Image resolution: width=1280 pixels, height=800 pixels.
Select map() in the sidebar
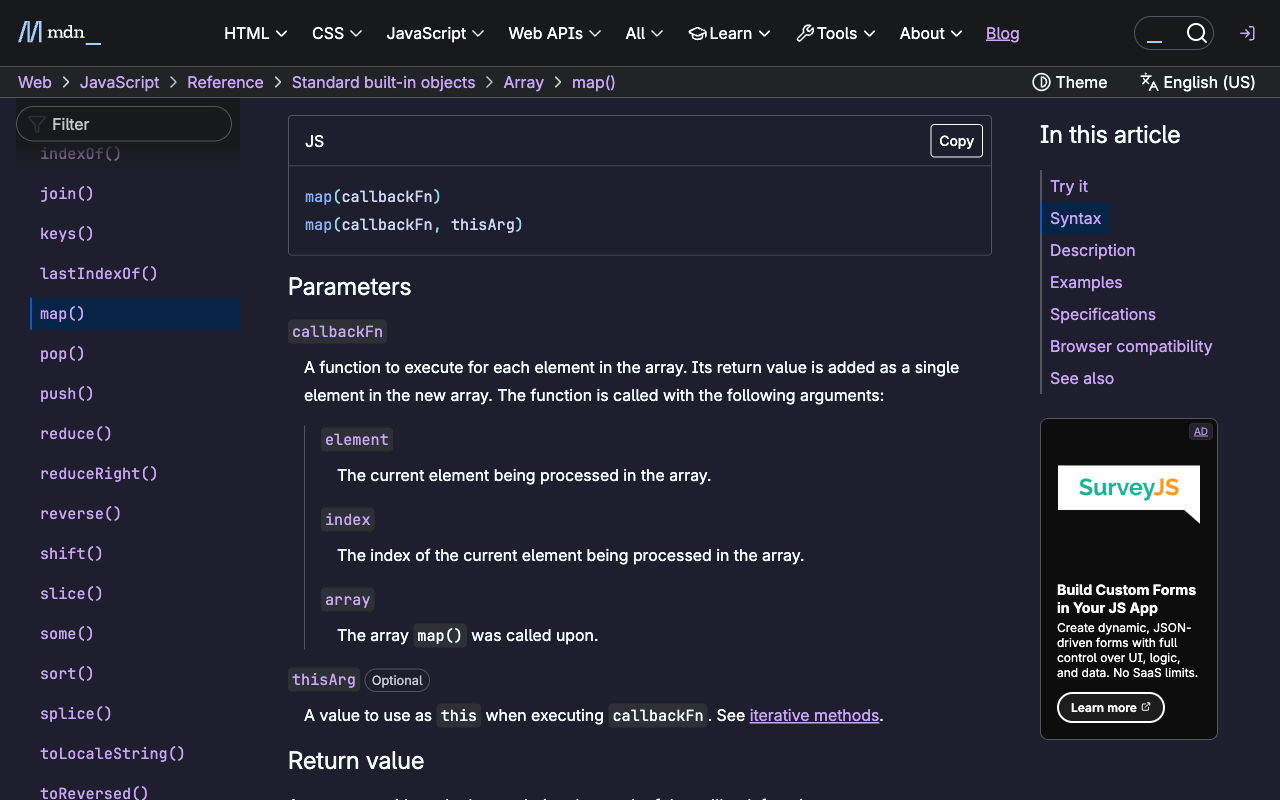coord(134,313)
